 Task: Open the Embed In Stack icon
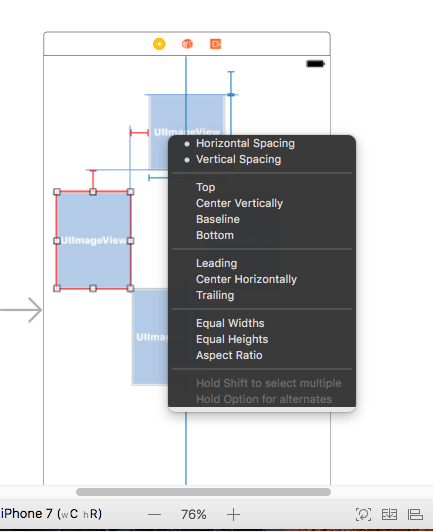click(x=389, y=514)
